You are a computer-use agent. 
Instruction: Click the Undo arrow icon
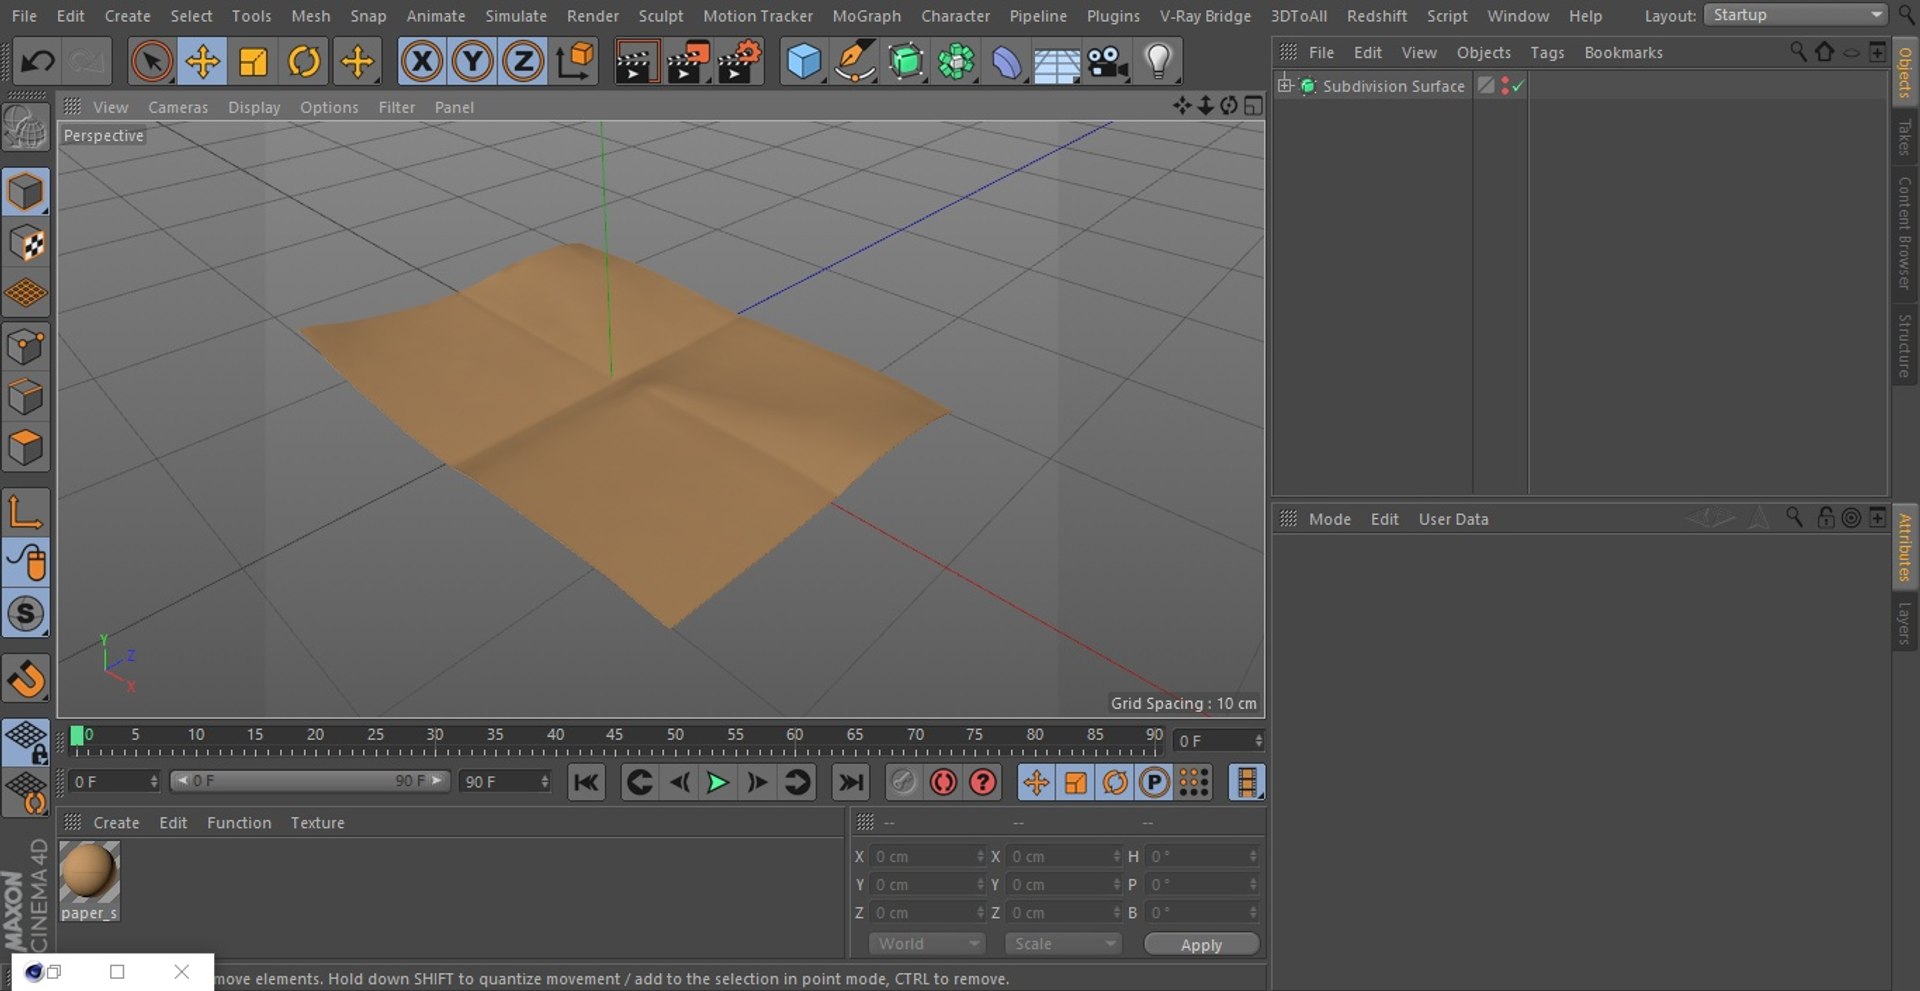pyautogui.click(x=38, y=62)
